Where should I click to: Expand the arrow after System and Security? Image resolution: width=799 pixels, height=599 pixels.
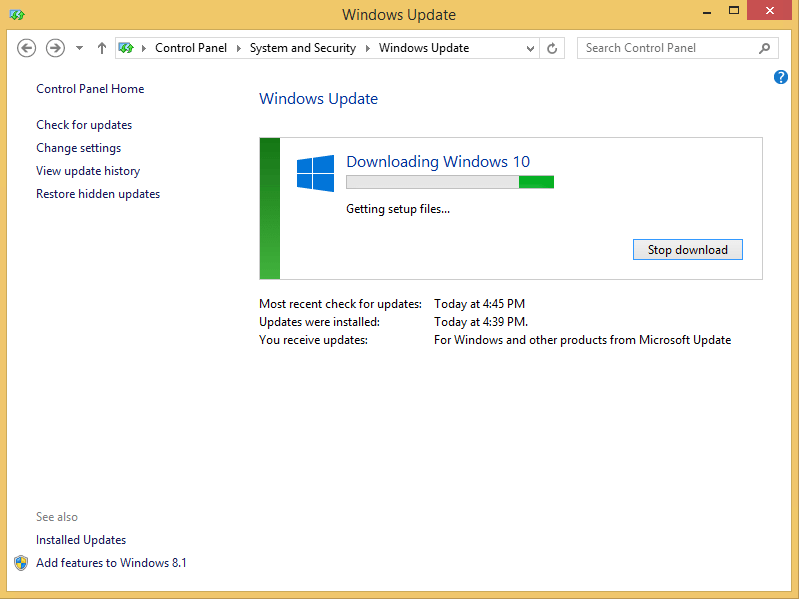tap(367, 48)
